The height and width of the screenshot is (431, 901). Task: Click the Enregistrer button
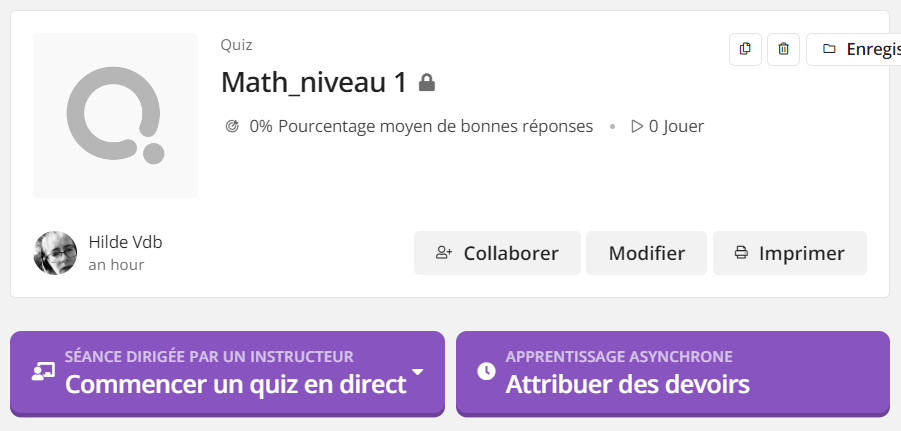tap(853, 49)
